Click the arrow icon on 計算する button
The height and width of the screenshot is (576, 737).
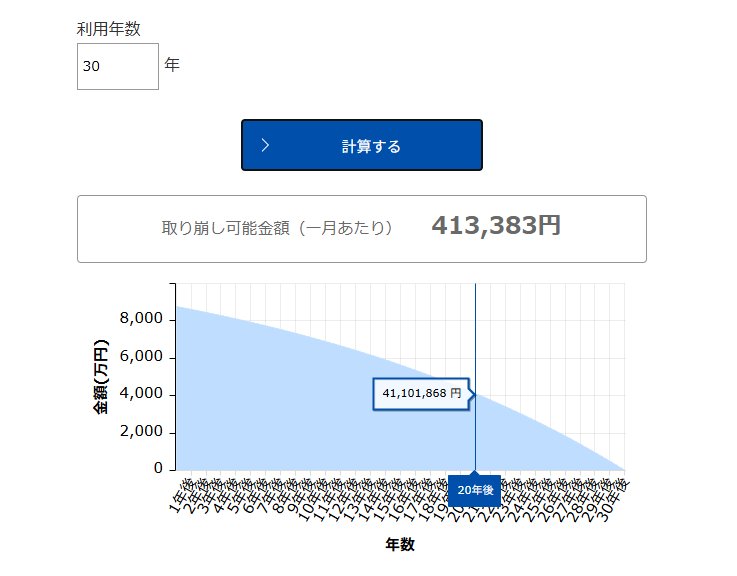point(265,146)
